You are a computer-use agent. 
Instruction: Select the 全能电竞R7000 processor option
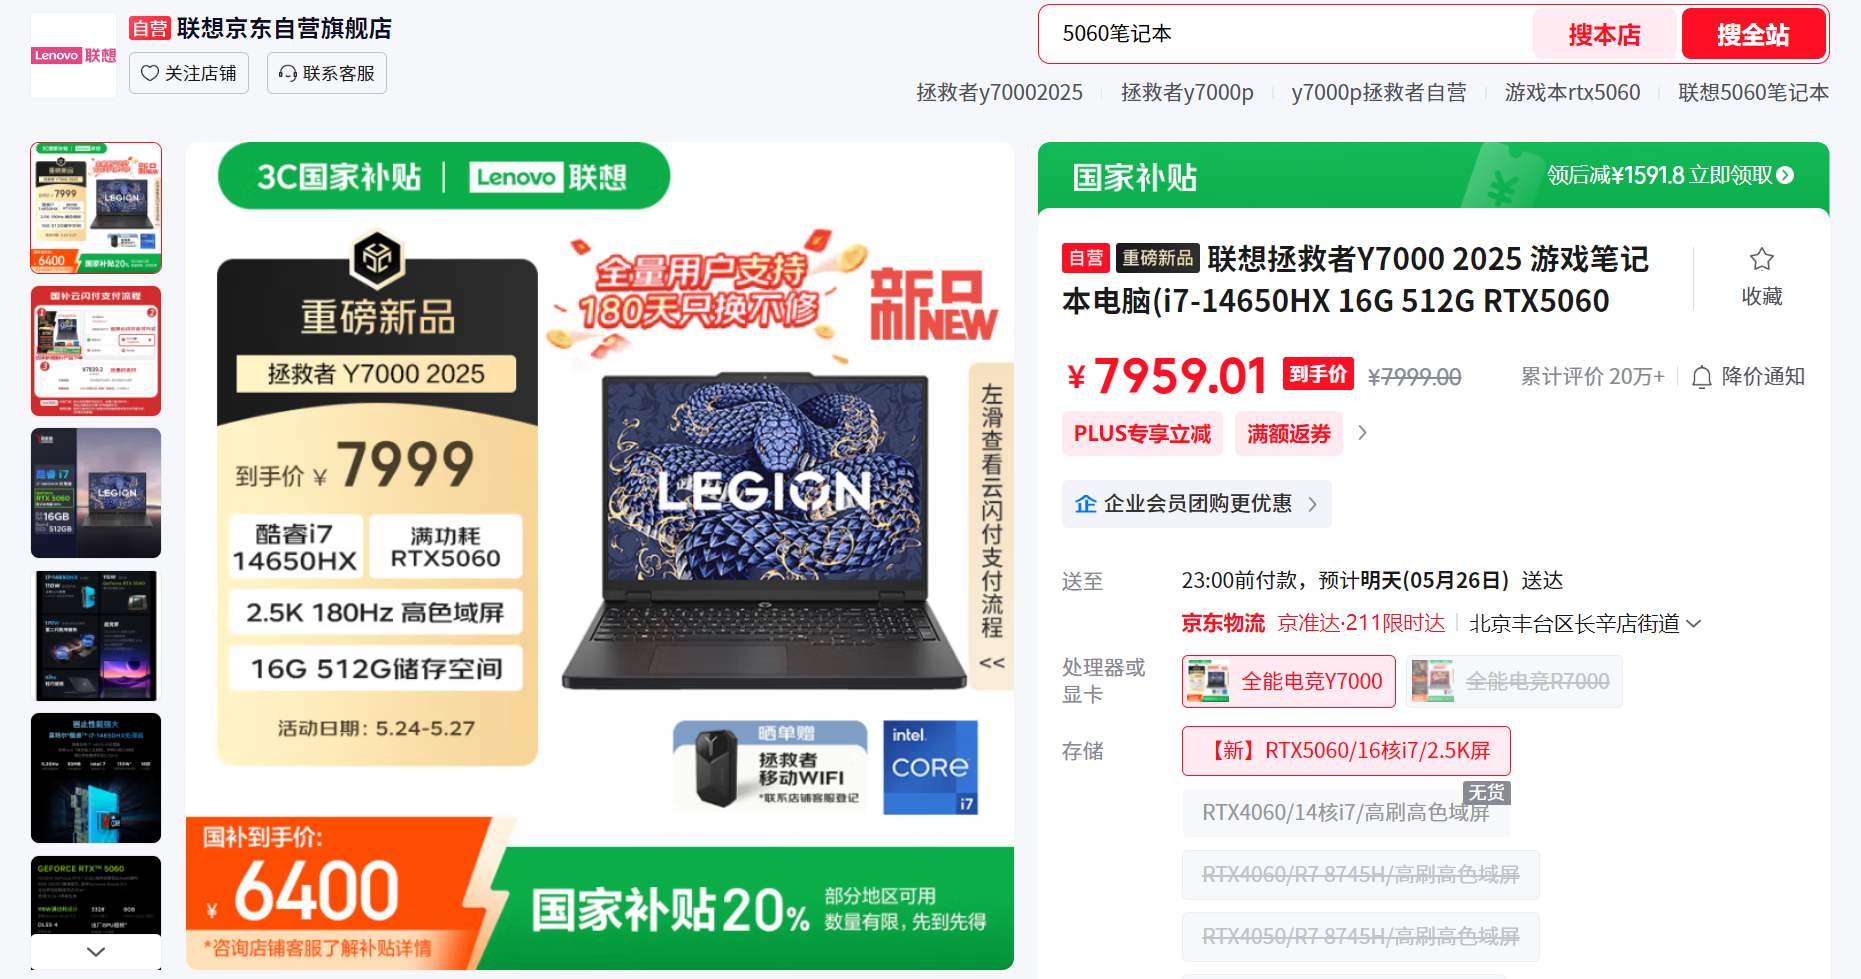[x=1514, y=681]
